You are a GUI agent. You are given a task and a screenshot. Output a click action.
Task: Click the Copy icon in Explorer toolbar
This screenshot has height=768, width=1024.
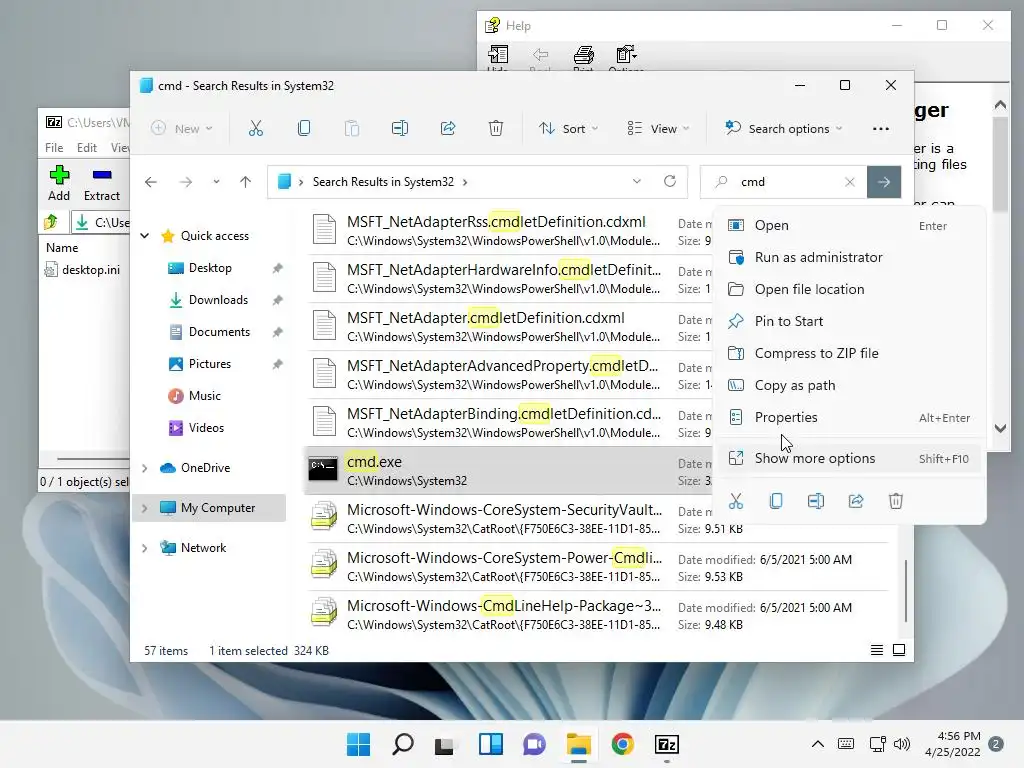coord(304,129)
